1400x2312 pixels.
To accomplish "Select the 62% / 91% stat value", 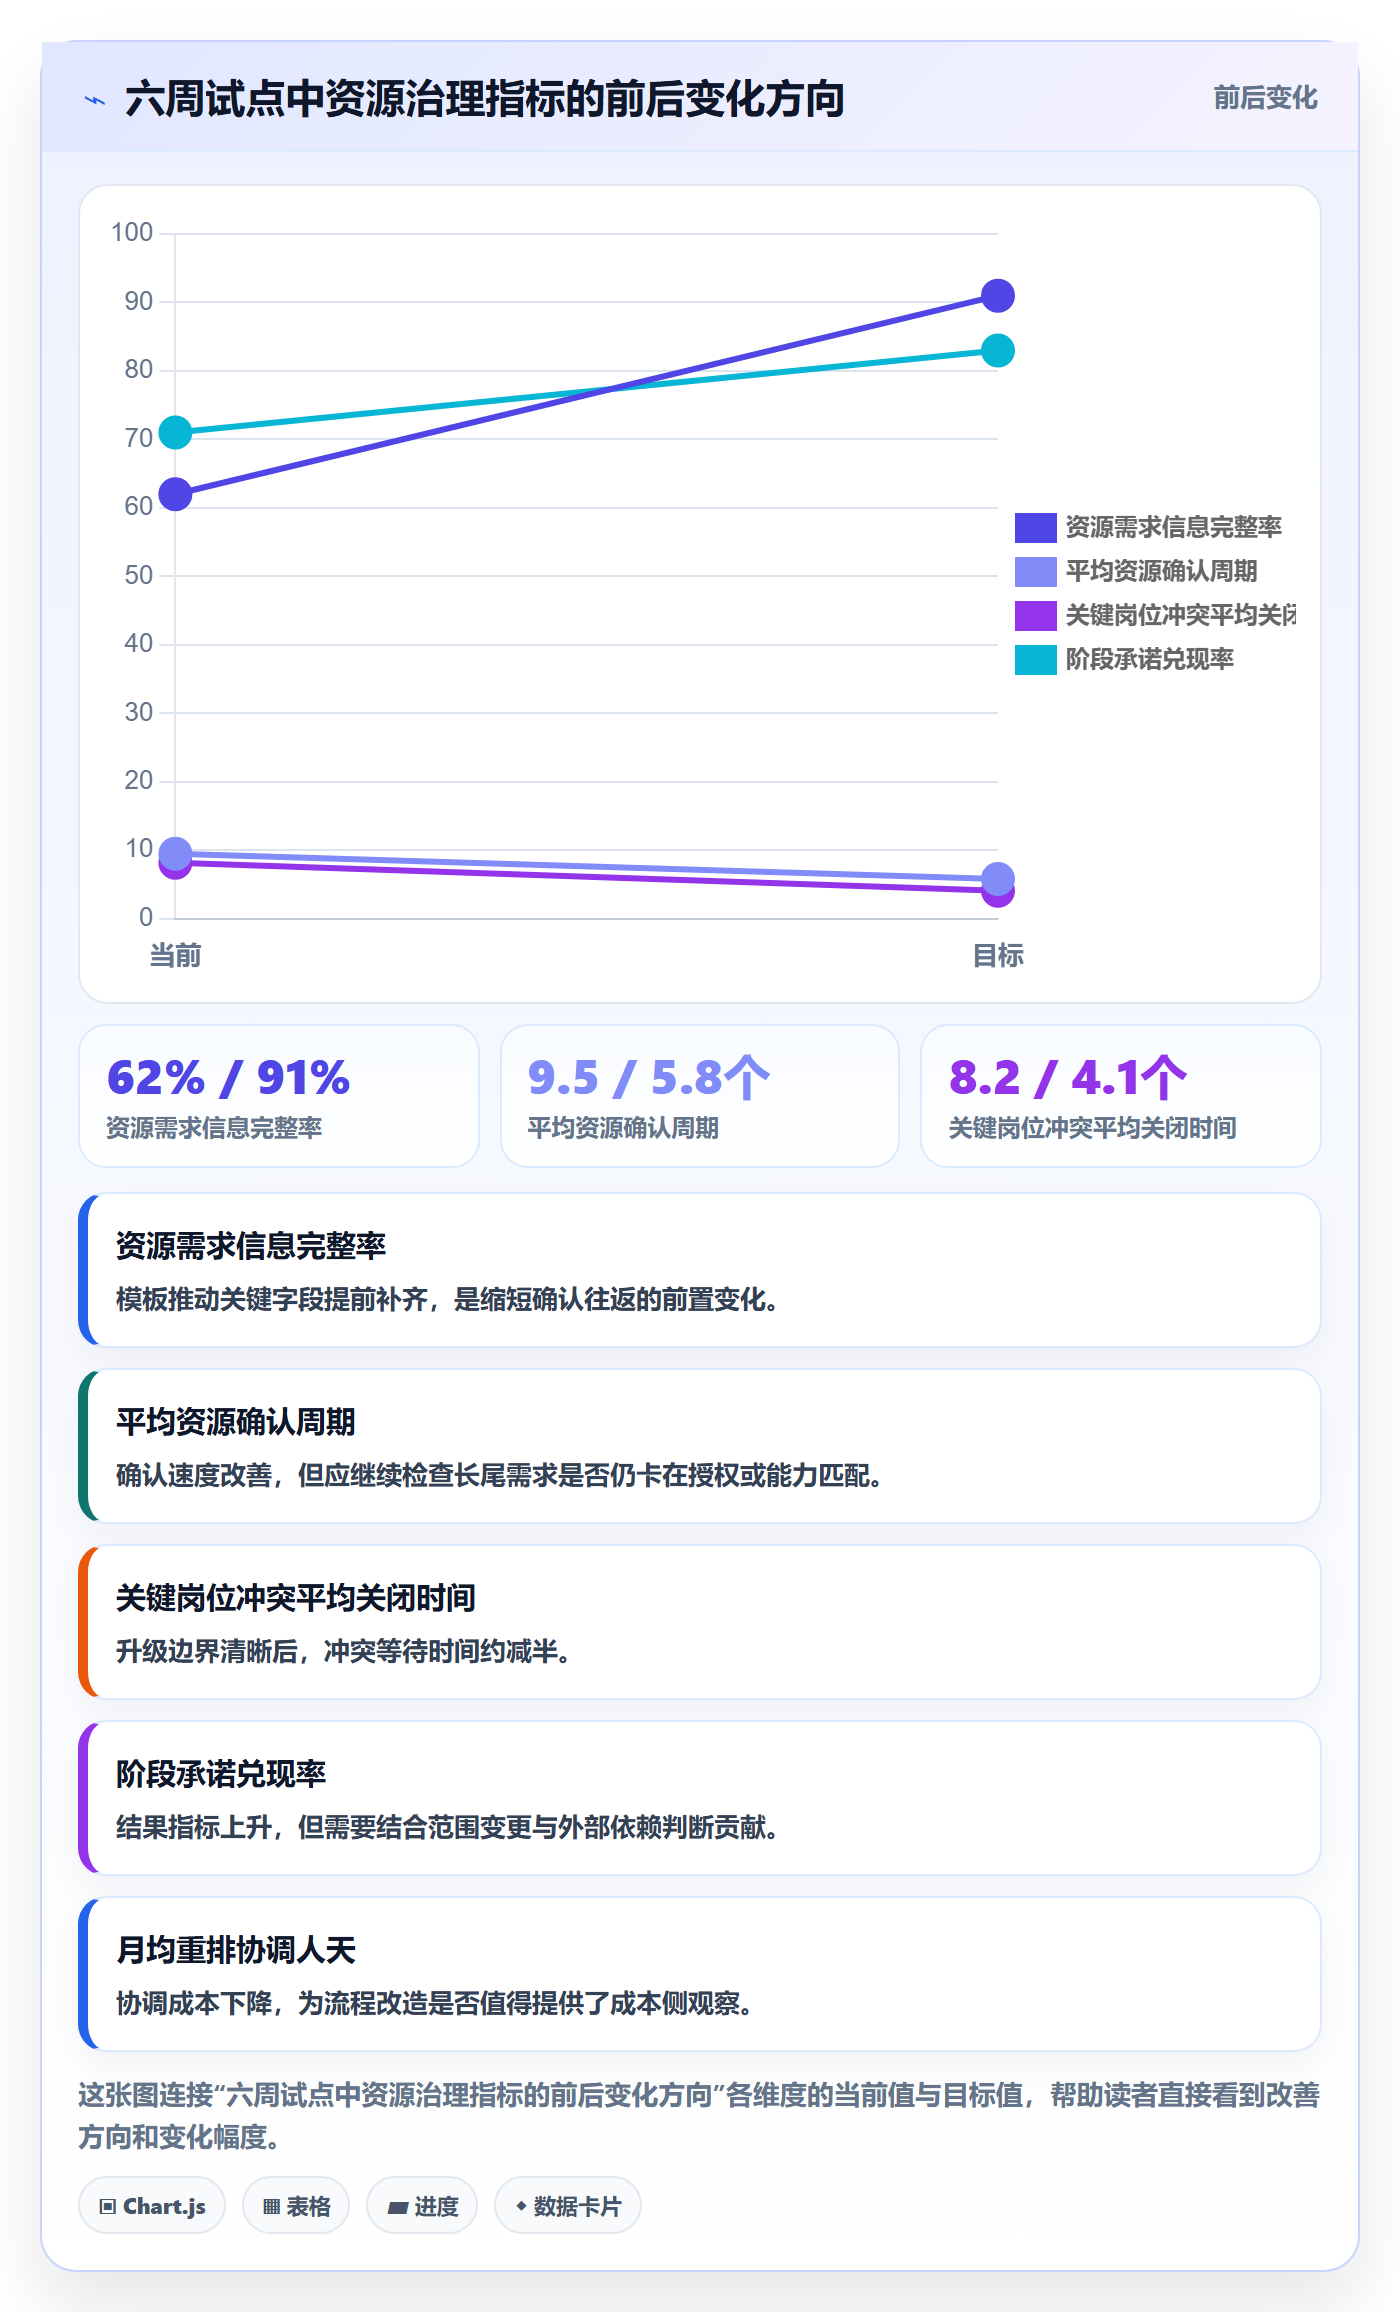I will coord(228,1078).
